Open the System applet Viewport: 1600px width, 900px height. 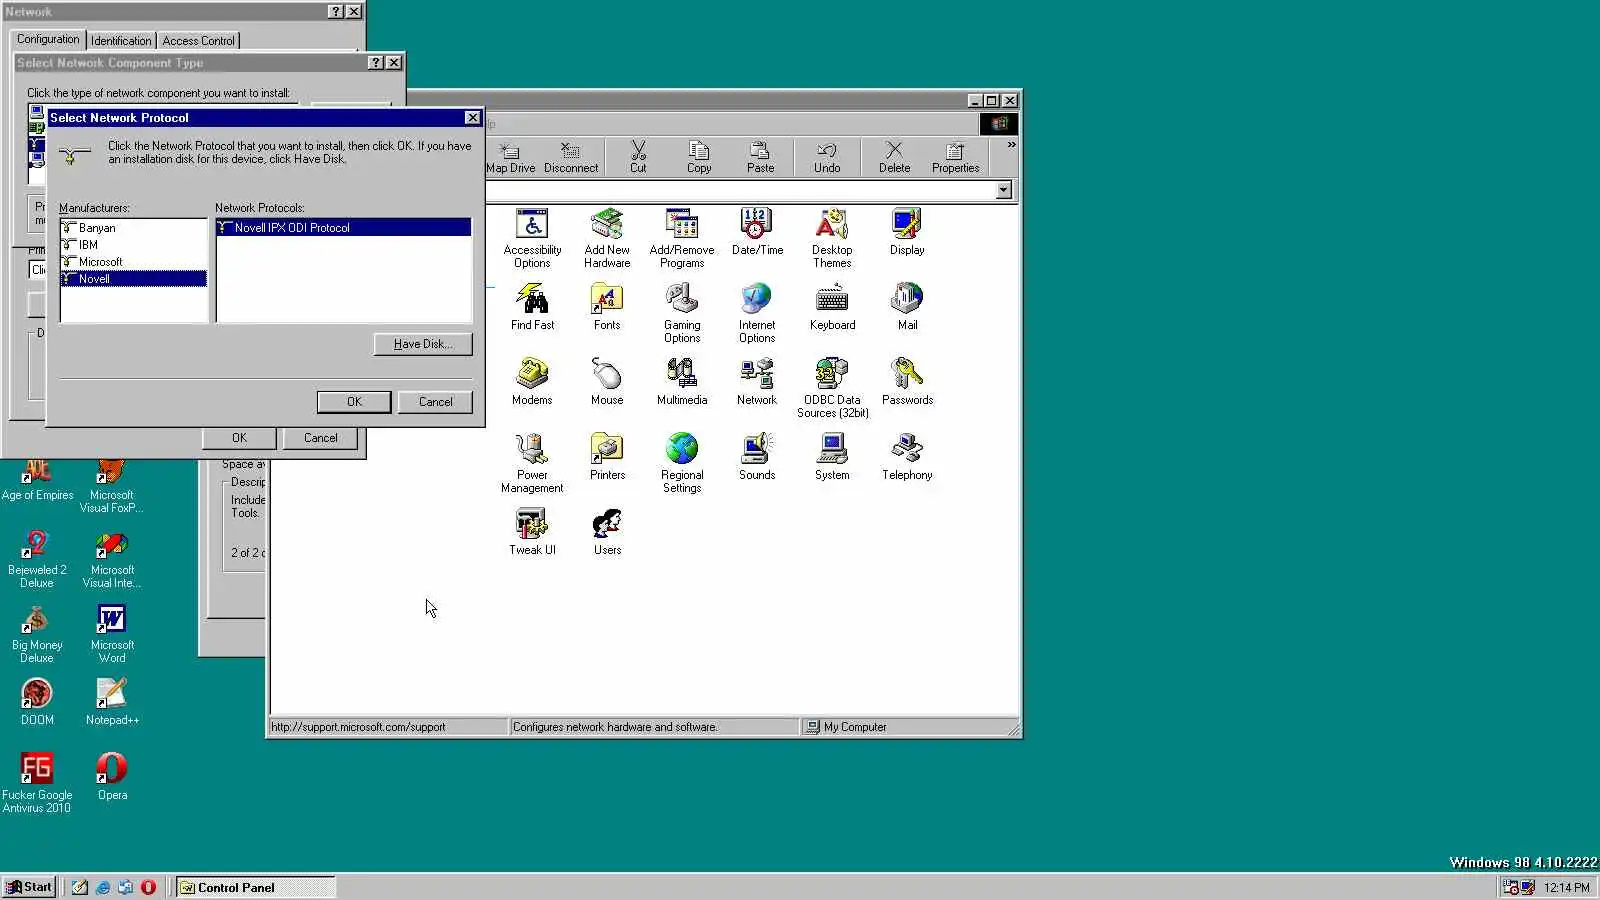(832, 456)
